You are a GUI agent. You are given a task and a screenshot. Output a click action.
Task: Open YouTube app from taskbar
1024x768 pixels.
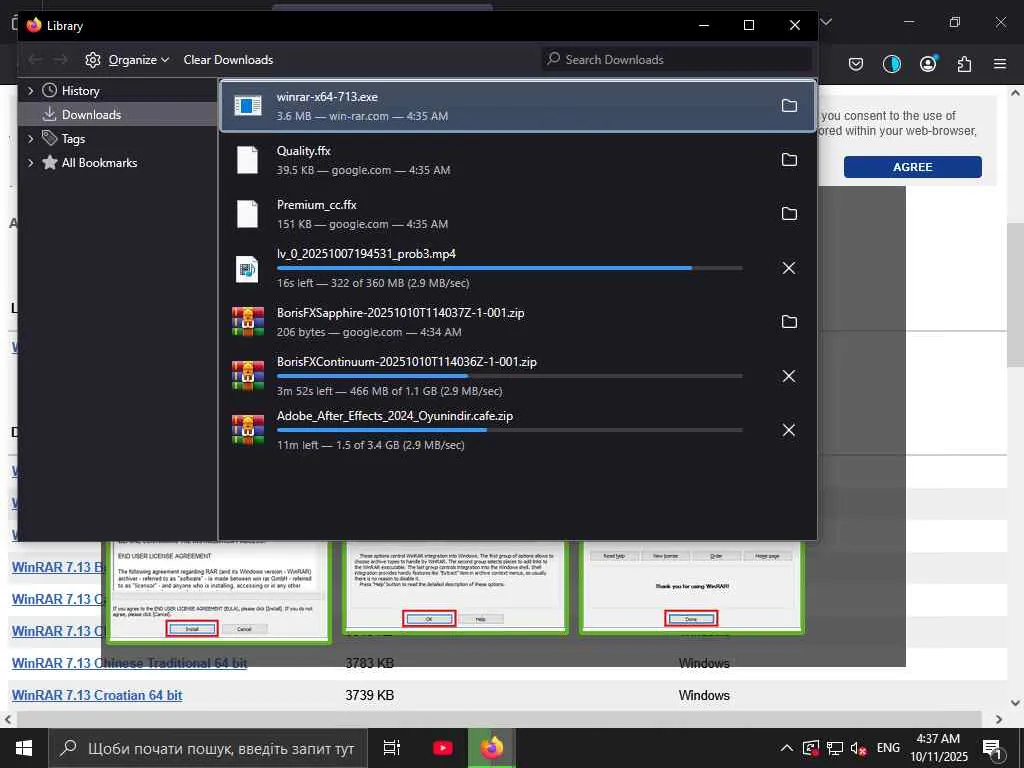(x=442, y=748)
